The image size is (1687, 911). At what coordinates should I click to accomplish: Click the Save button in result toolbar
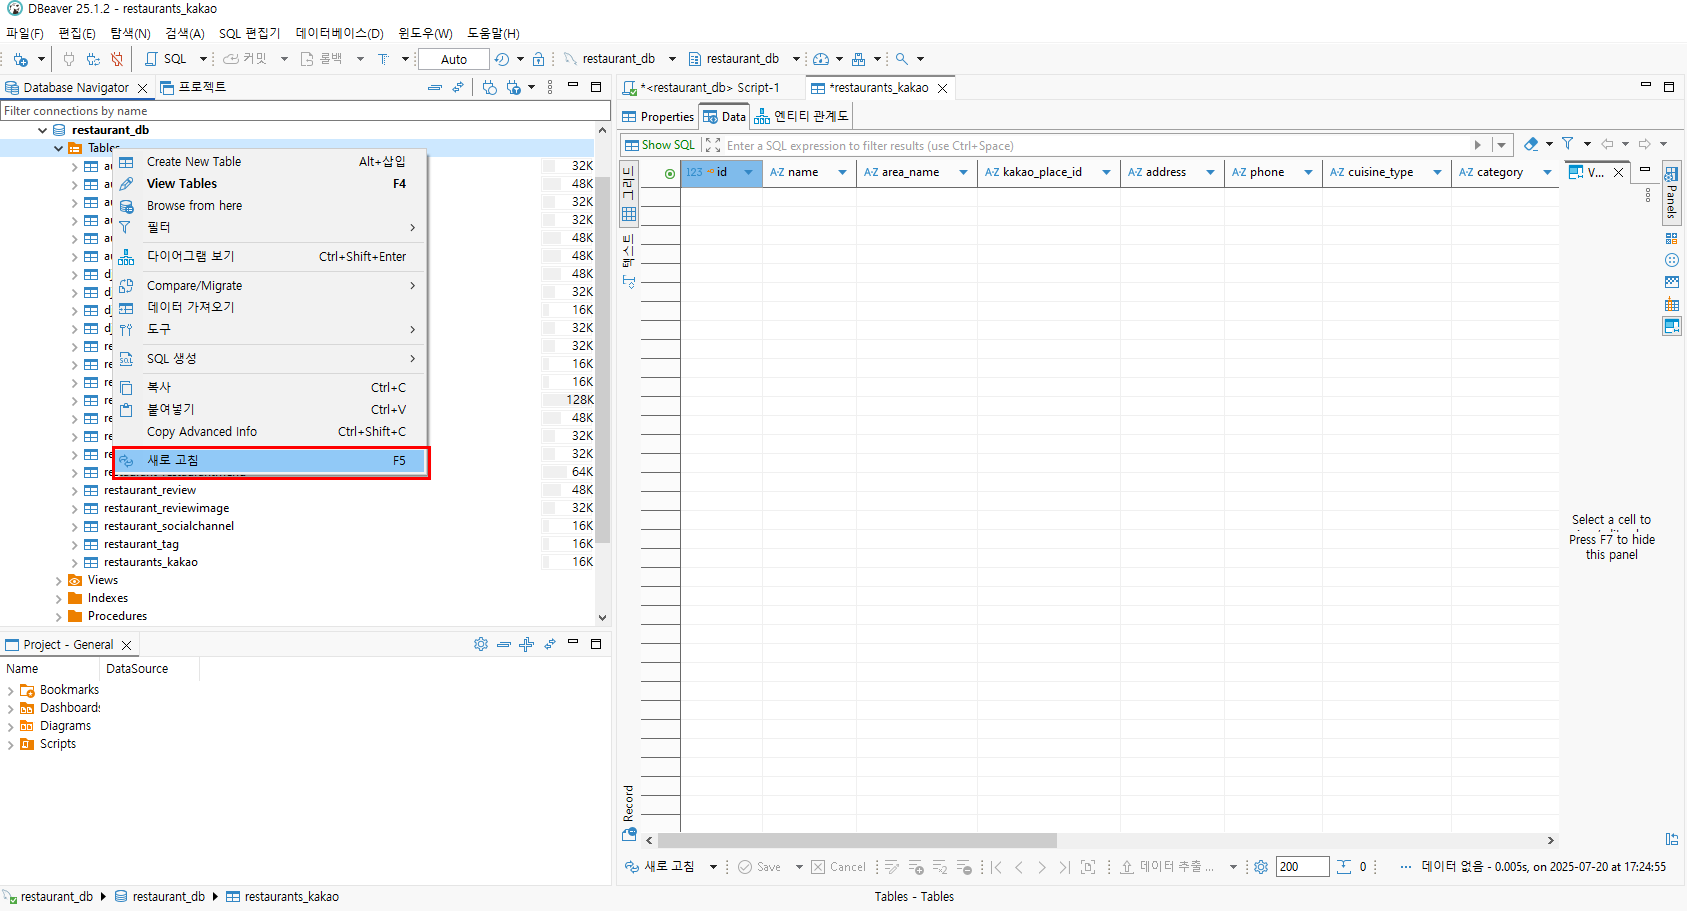click(x=760, y=867)
